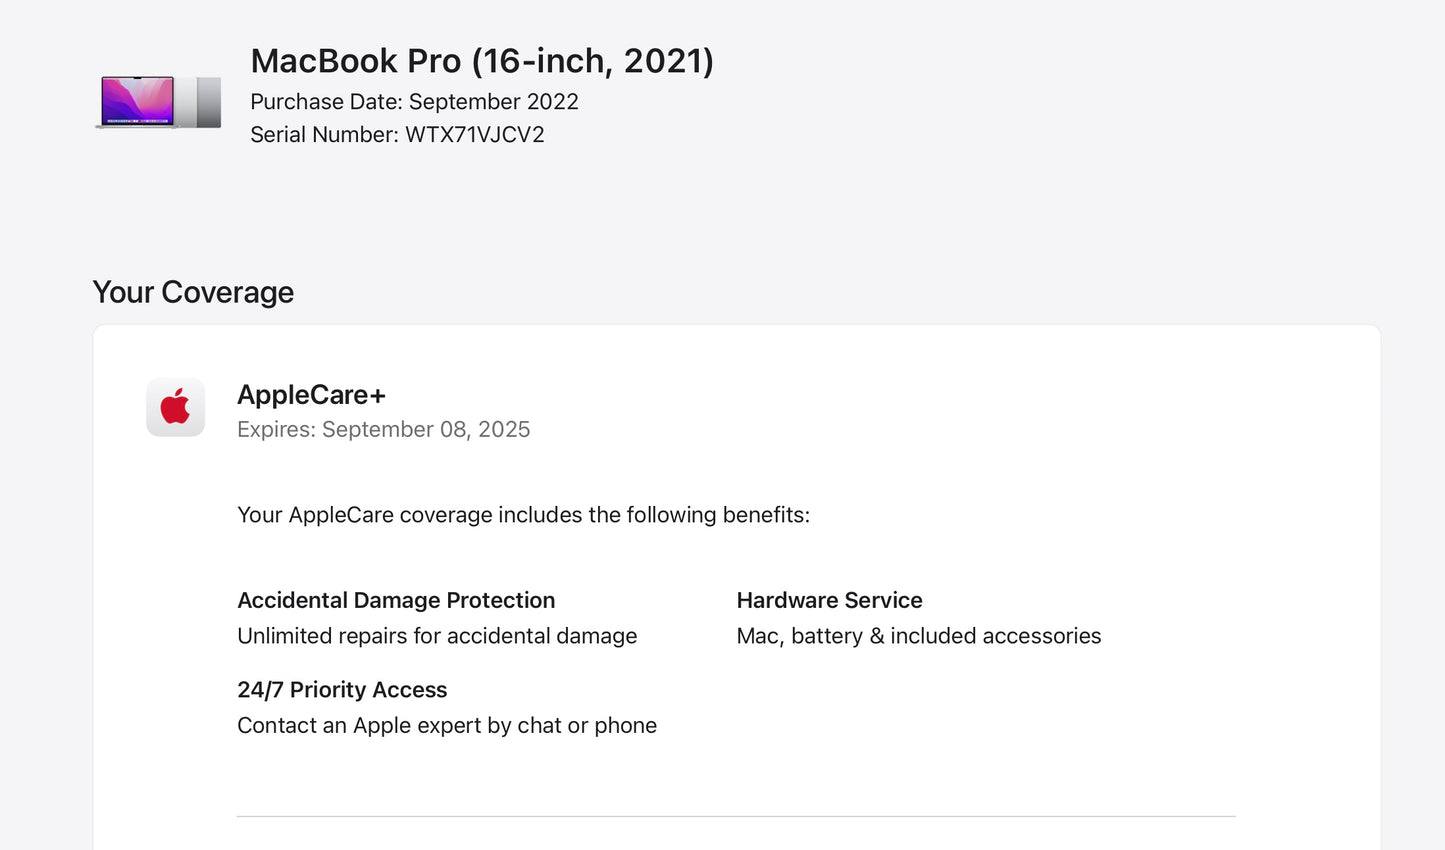Click the AppleCare coverage benefits sentence
1445x850 pixels.
coord(523,515)
